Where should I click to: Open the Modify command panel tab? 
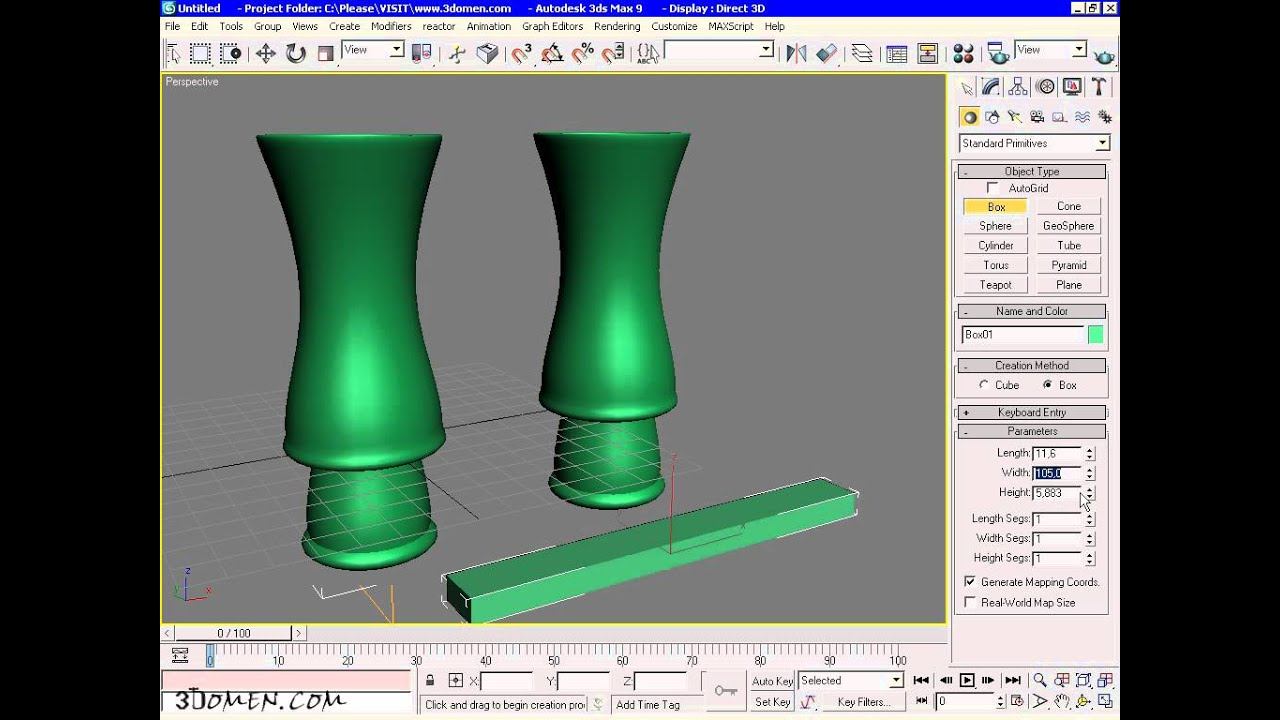coord(992,87)
